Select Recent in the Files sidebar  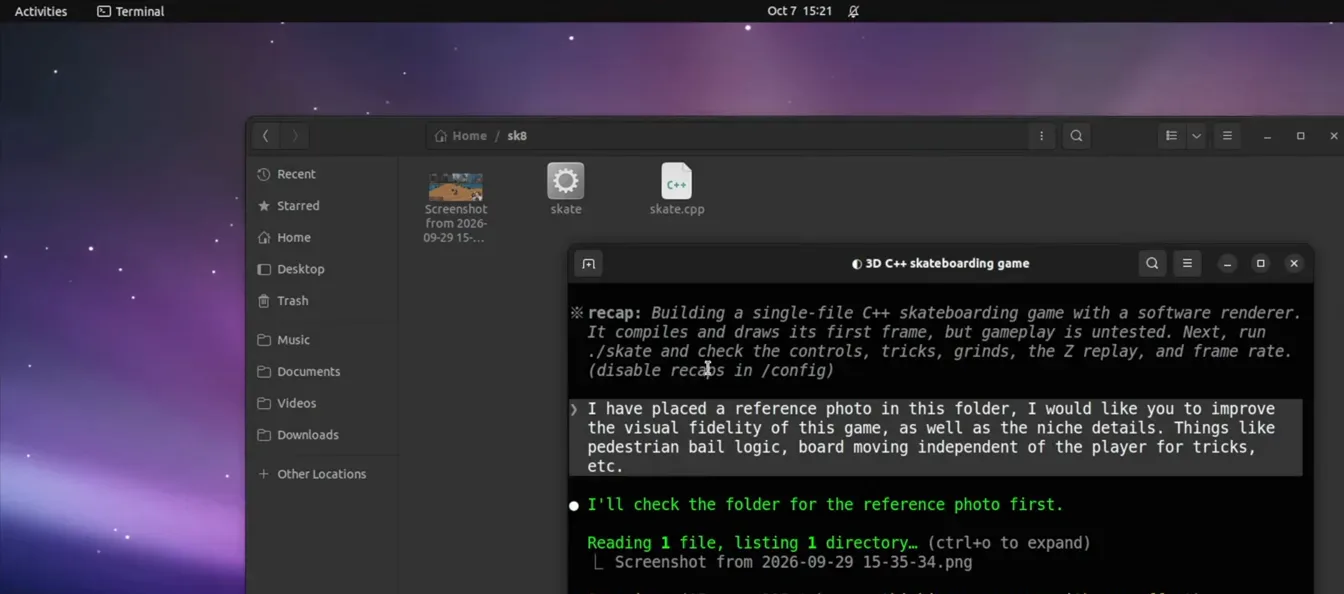(322, 174)
